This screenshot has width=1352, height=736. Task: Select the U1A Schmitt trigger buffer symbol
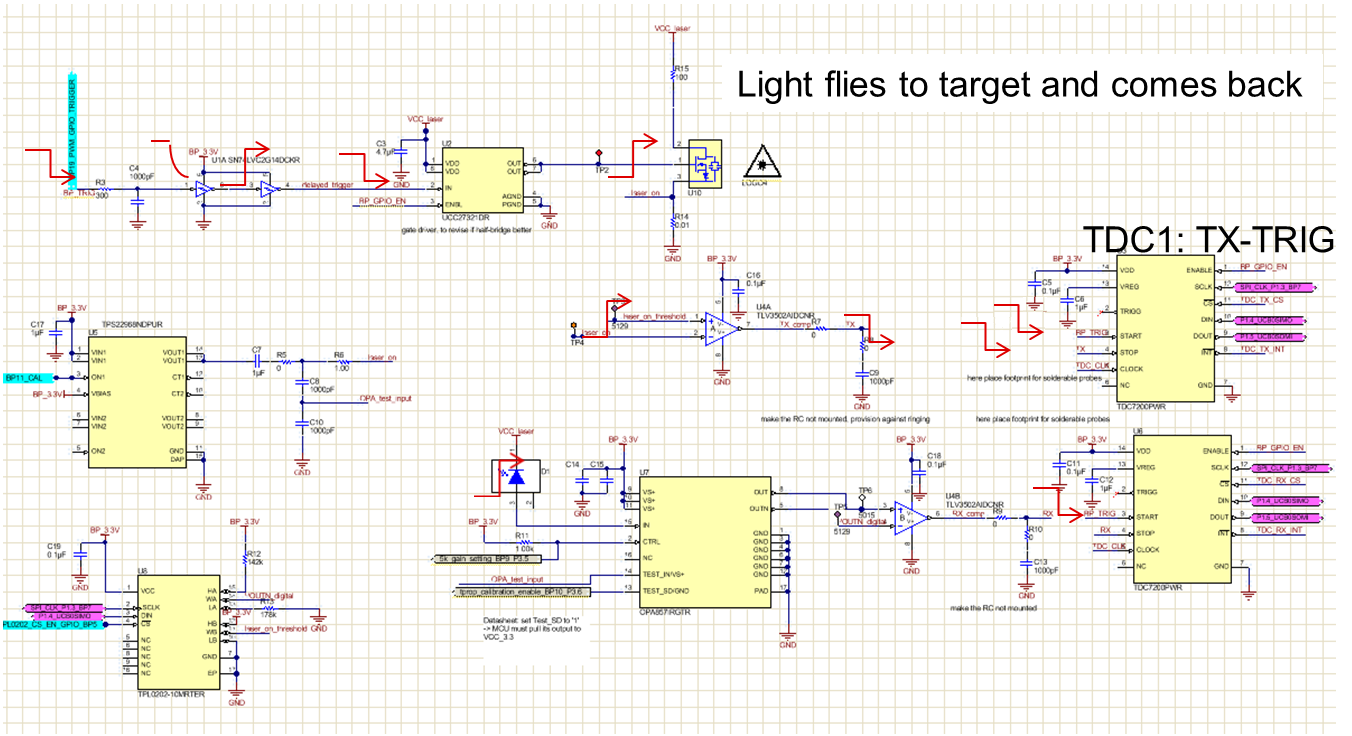point(204,188)
